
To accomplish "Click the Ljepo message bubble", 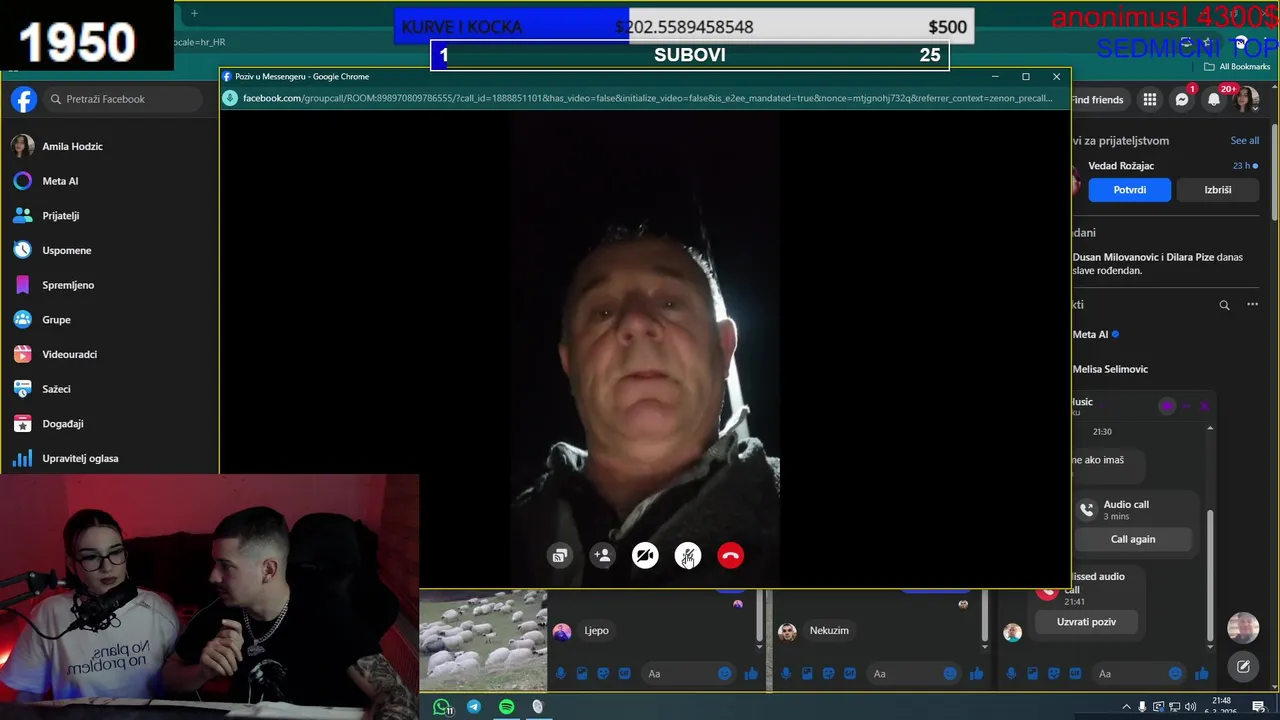I will pyautogui.click(x=597, y=631).
